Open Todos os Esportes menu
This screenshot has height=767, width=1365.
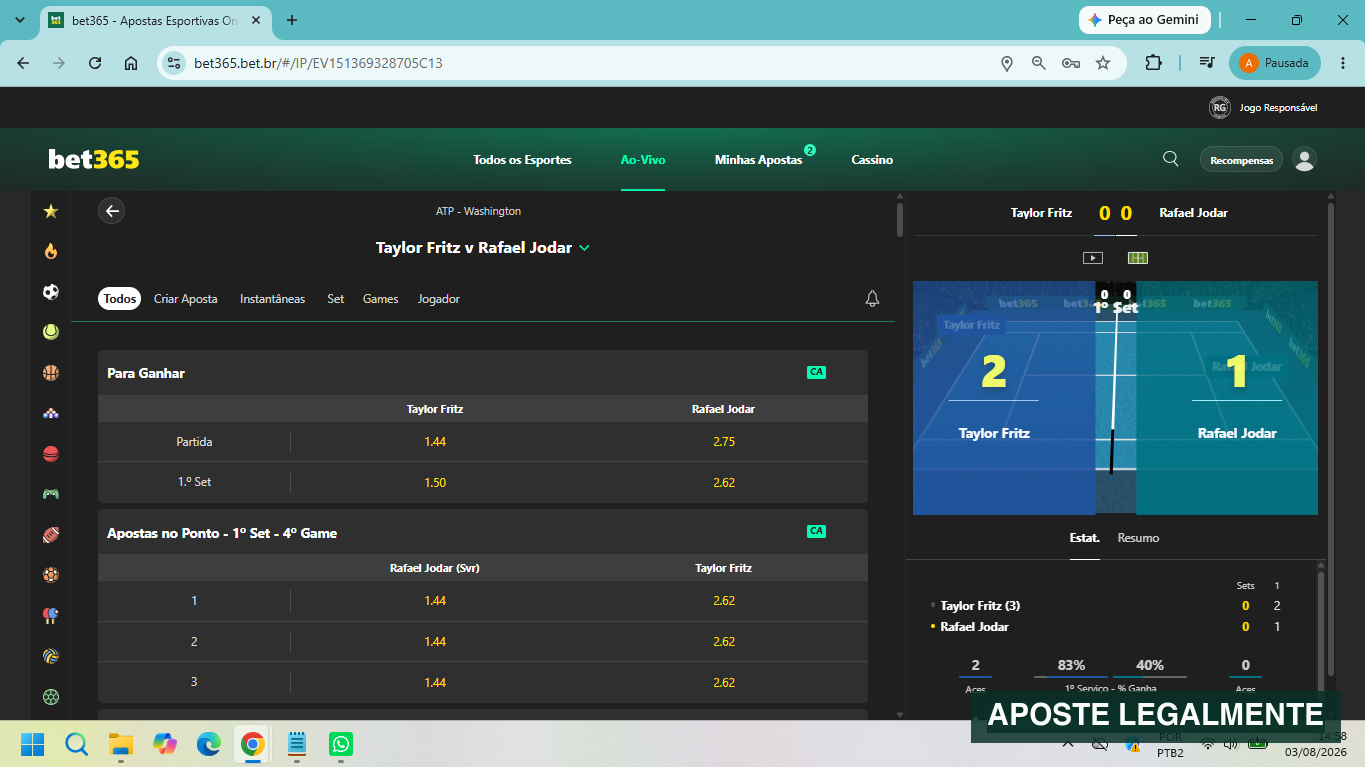(522, 160)
